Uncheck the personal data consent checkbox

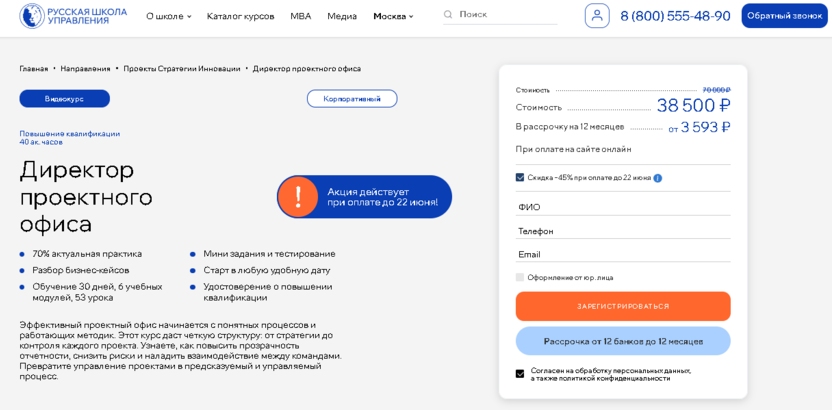520,374
